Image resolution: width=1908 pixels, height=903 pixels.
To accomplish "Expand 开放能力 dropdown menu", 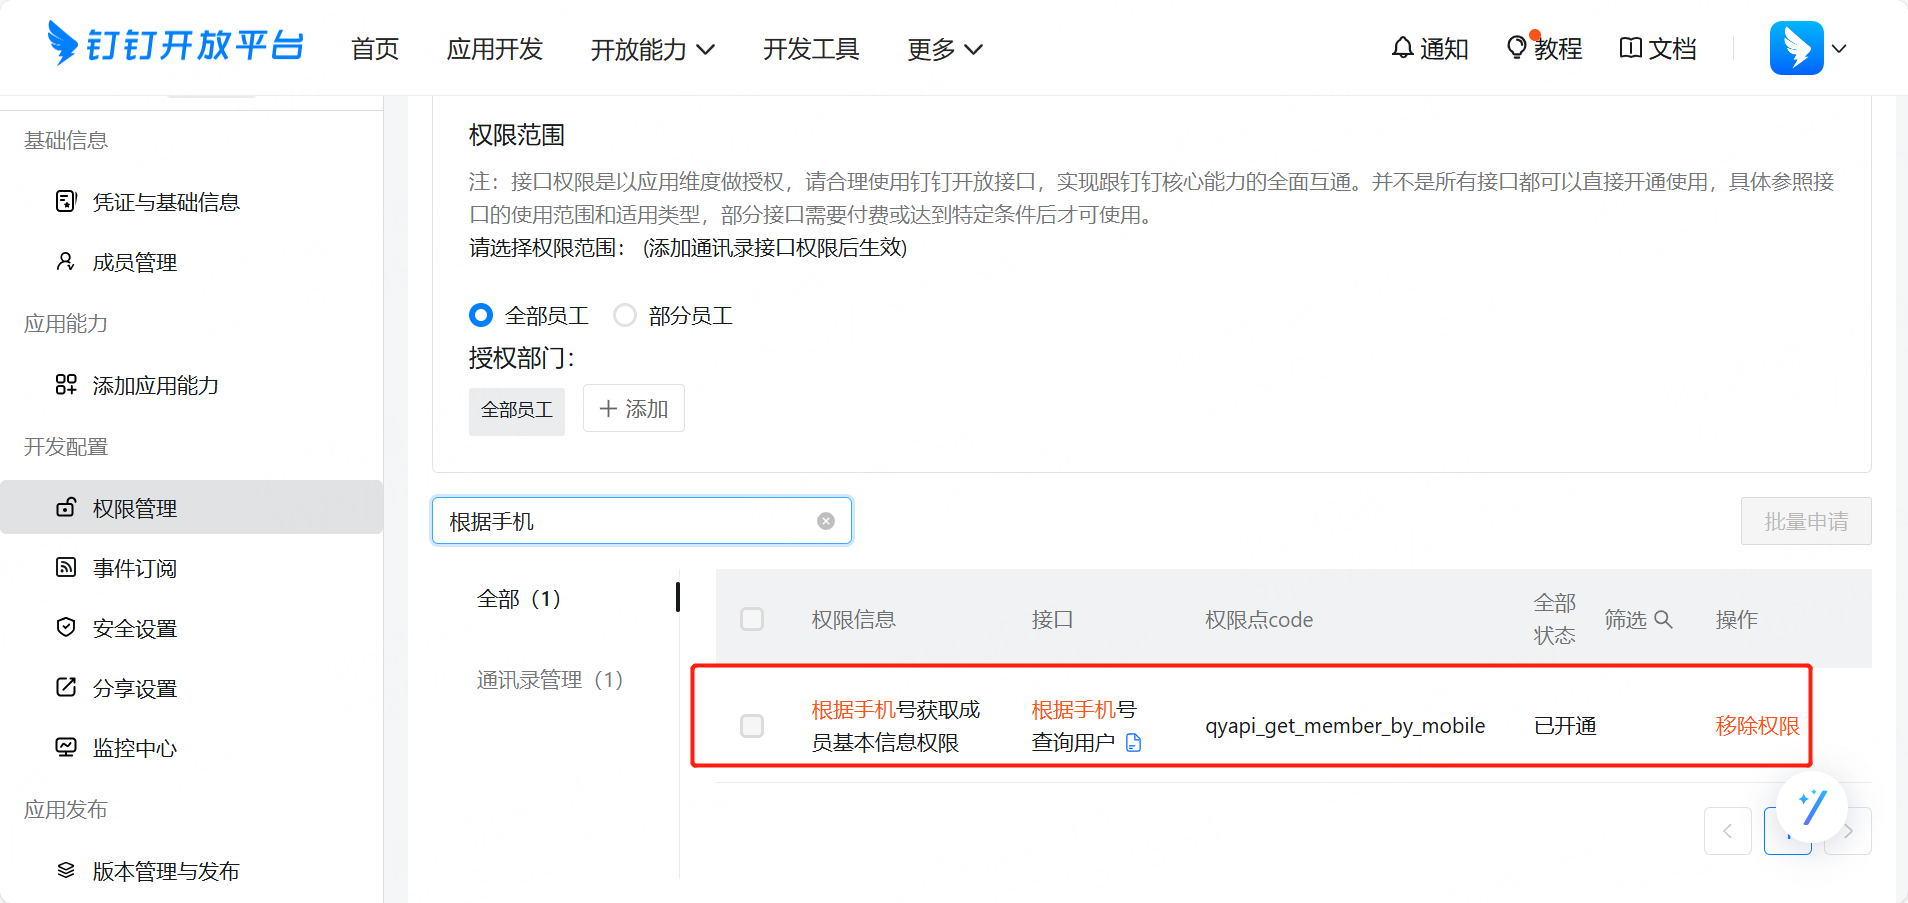I will [653, 49].
